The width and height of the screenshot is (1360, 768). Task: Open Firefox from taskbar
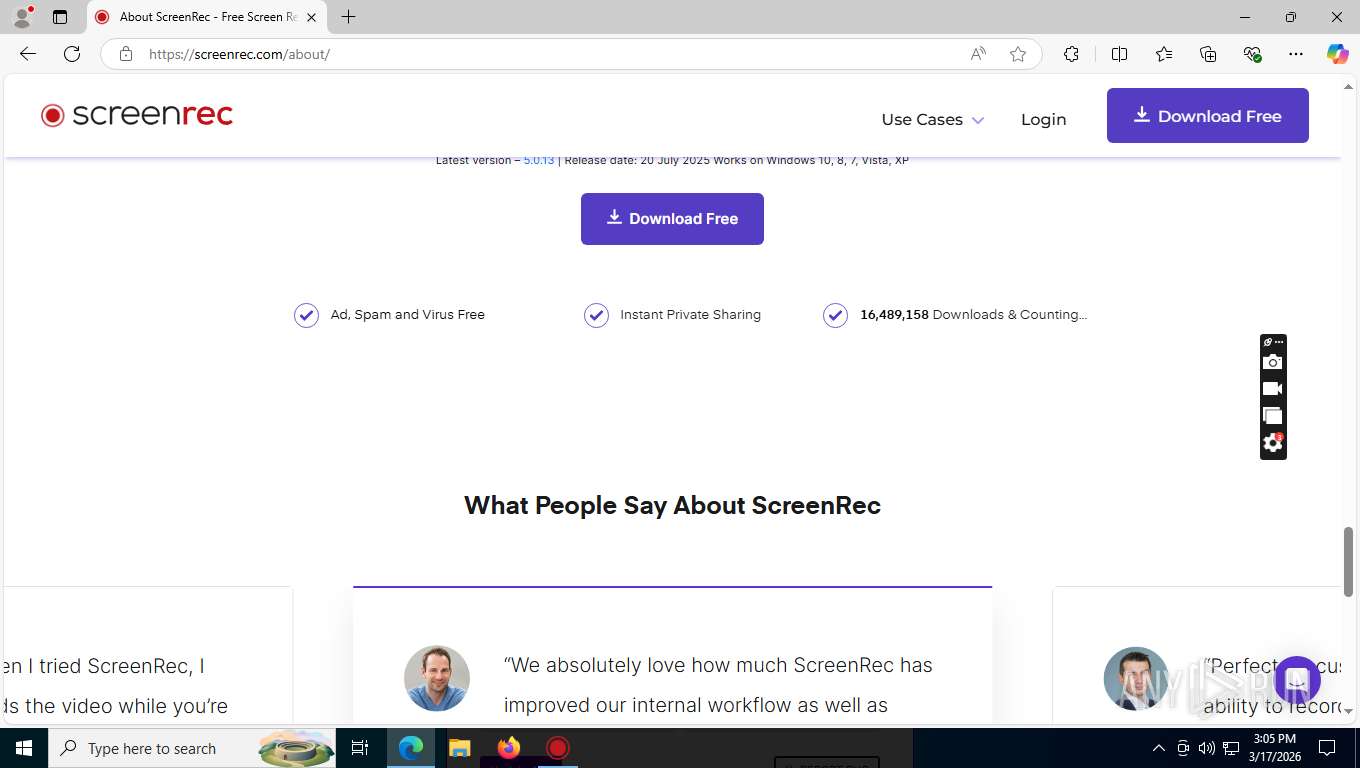509,748
